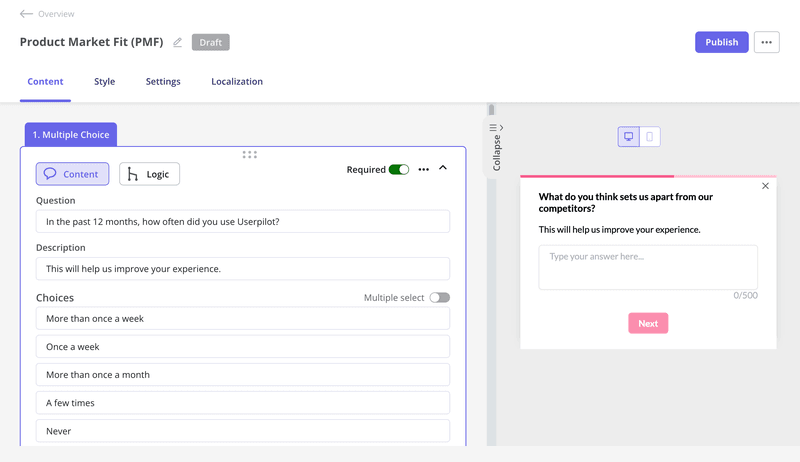Screen dimensions: 800x462
Task: Go back to Overview with the arrow
Action: [x=26, y=14]
